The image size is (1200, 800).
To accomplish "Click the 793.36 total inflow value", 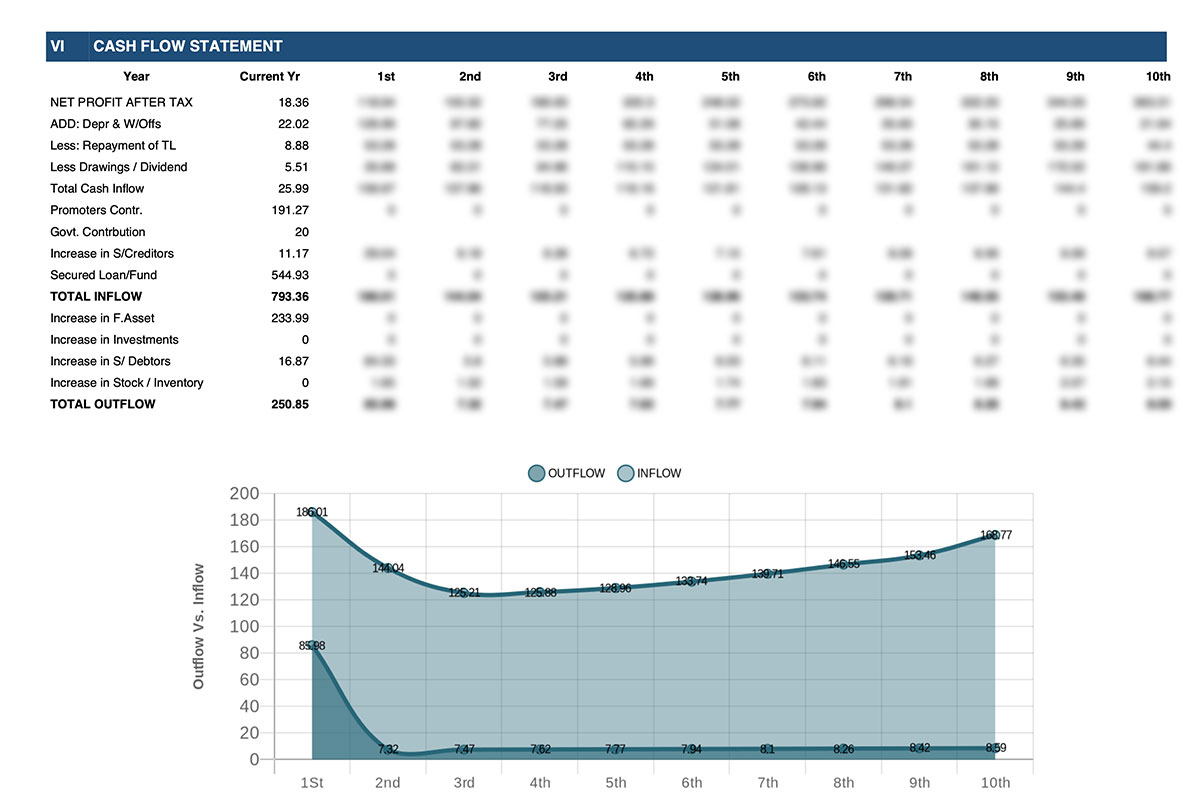I will pos(290,297).
